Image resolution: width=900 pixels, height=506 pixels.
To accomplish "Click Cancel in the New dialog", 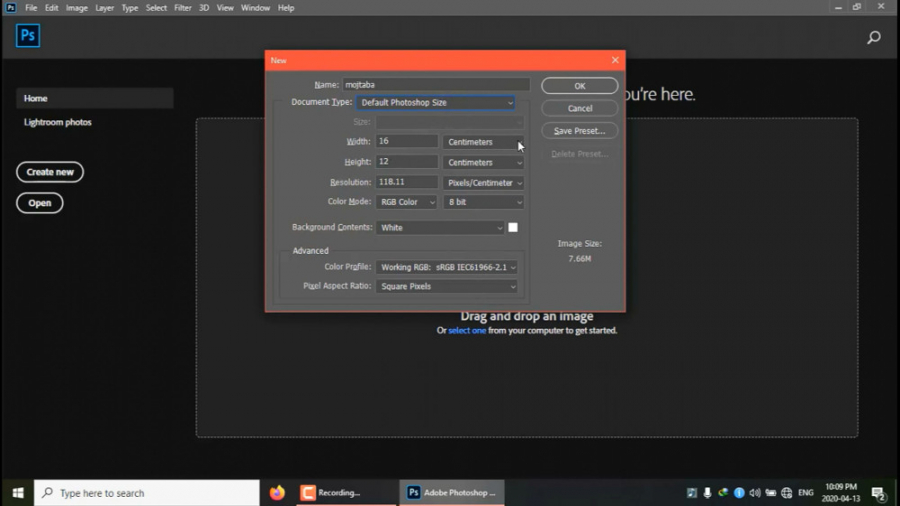I will tap(580, 108).
